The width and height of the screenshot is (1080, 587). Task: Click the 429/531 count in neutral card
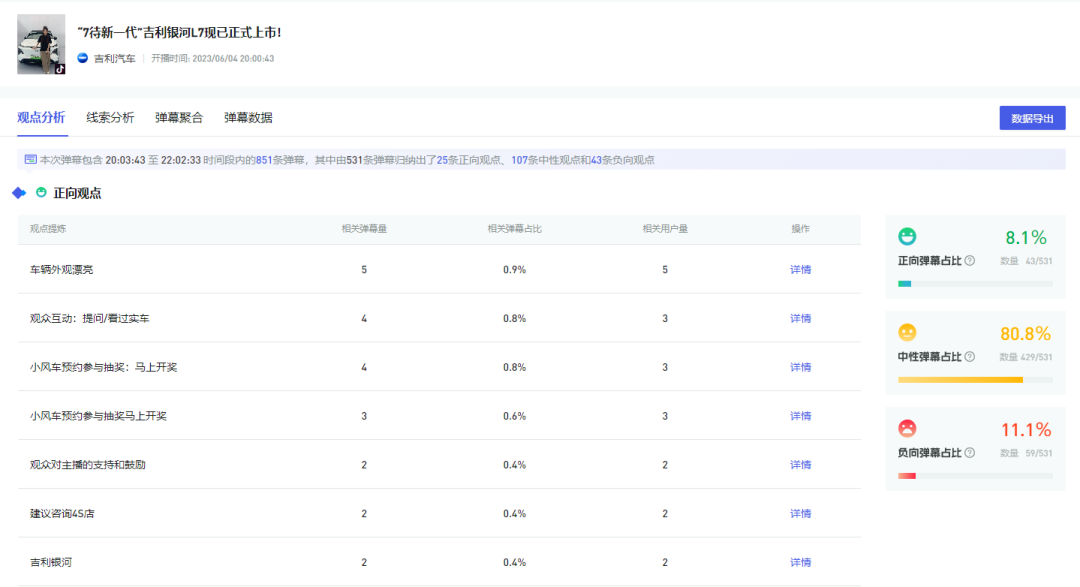(1036, 357)
